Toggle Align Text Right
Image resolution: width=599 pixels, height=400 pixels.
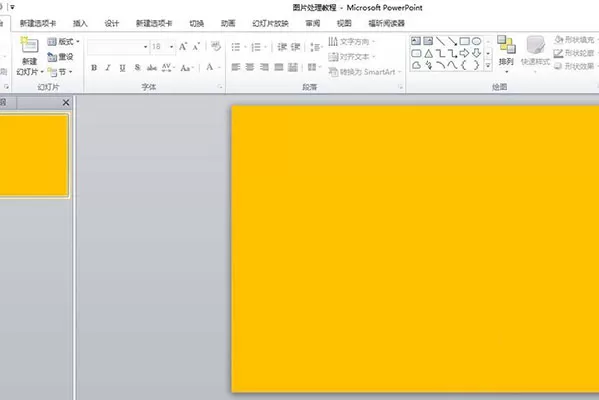(264, 68)
